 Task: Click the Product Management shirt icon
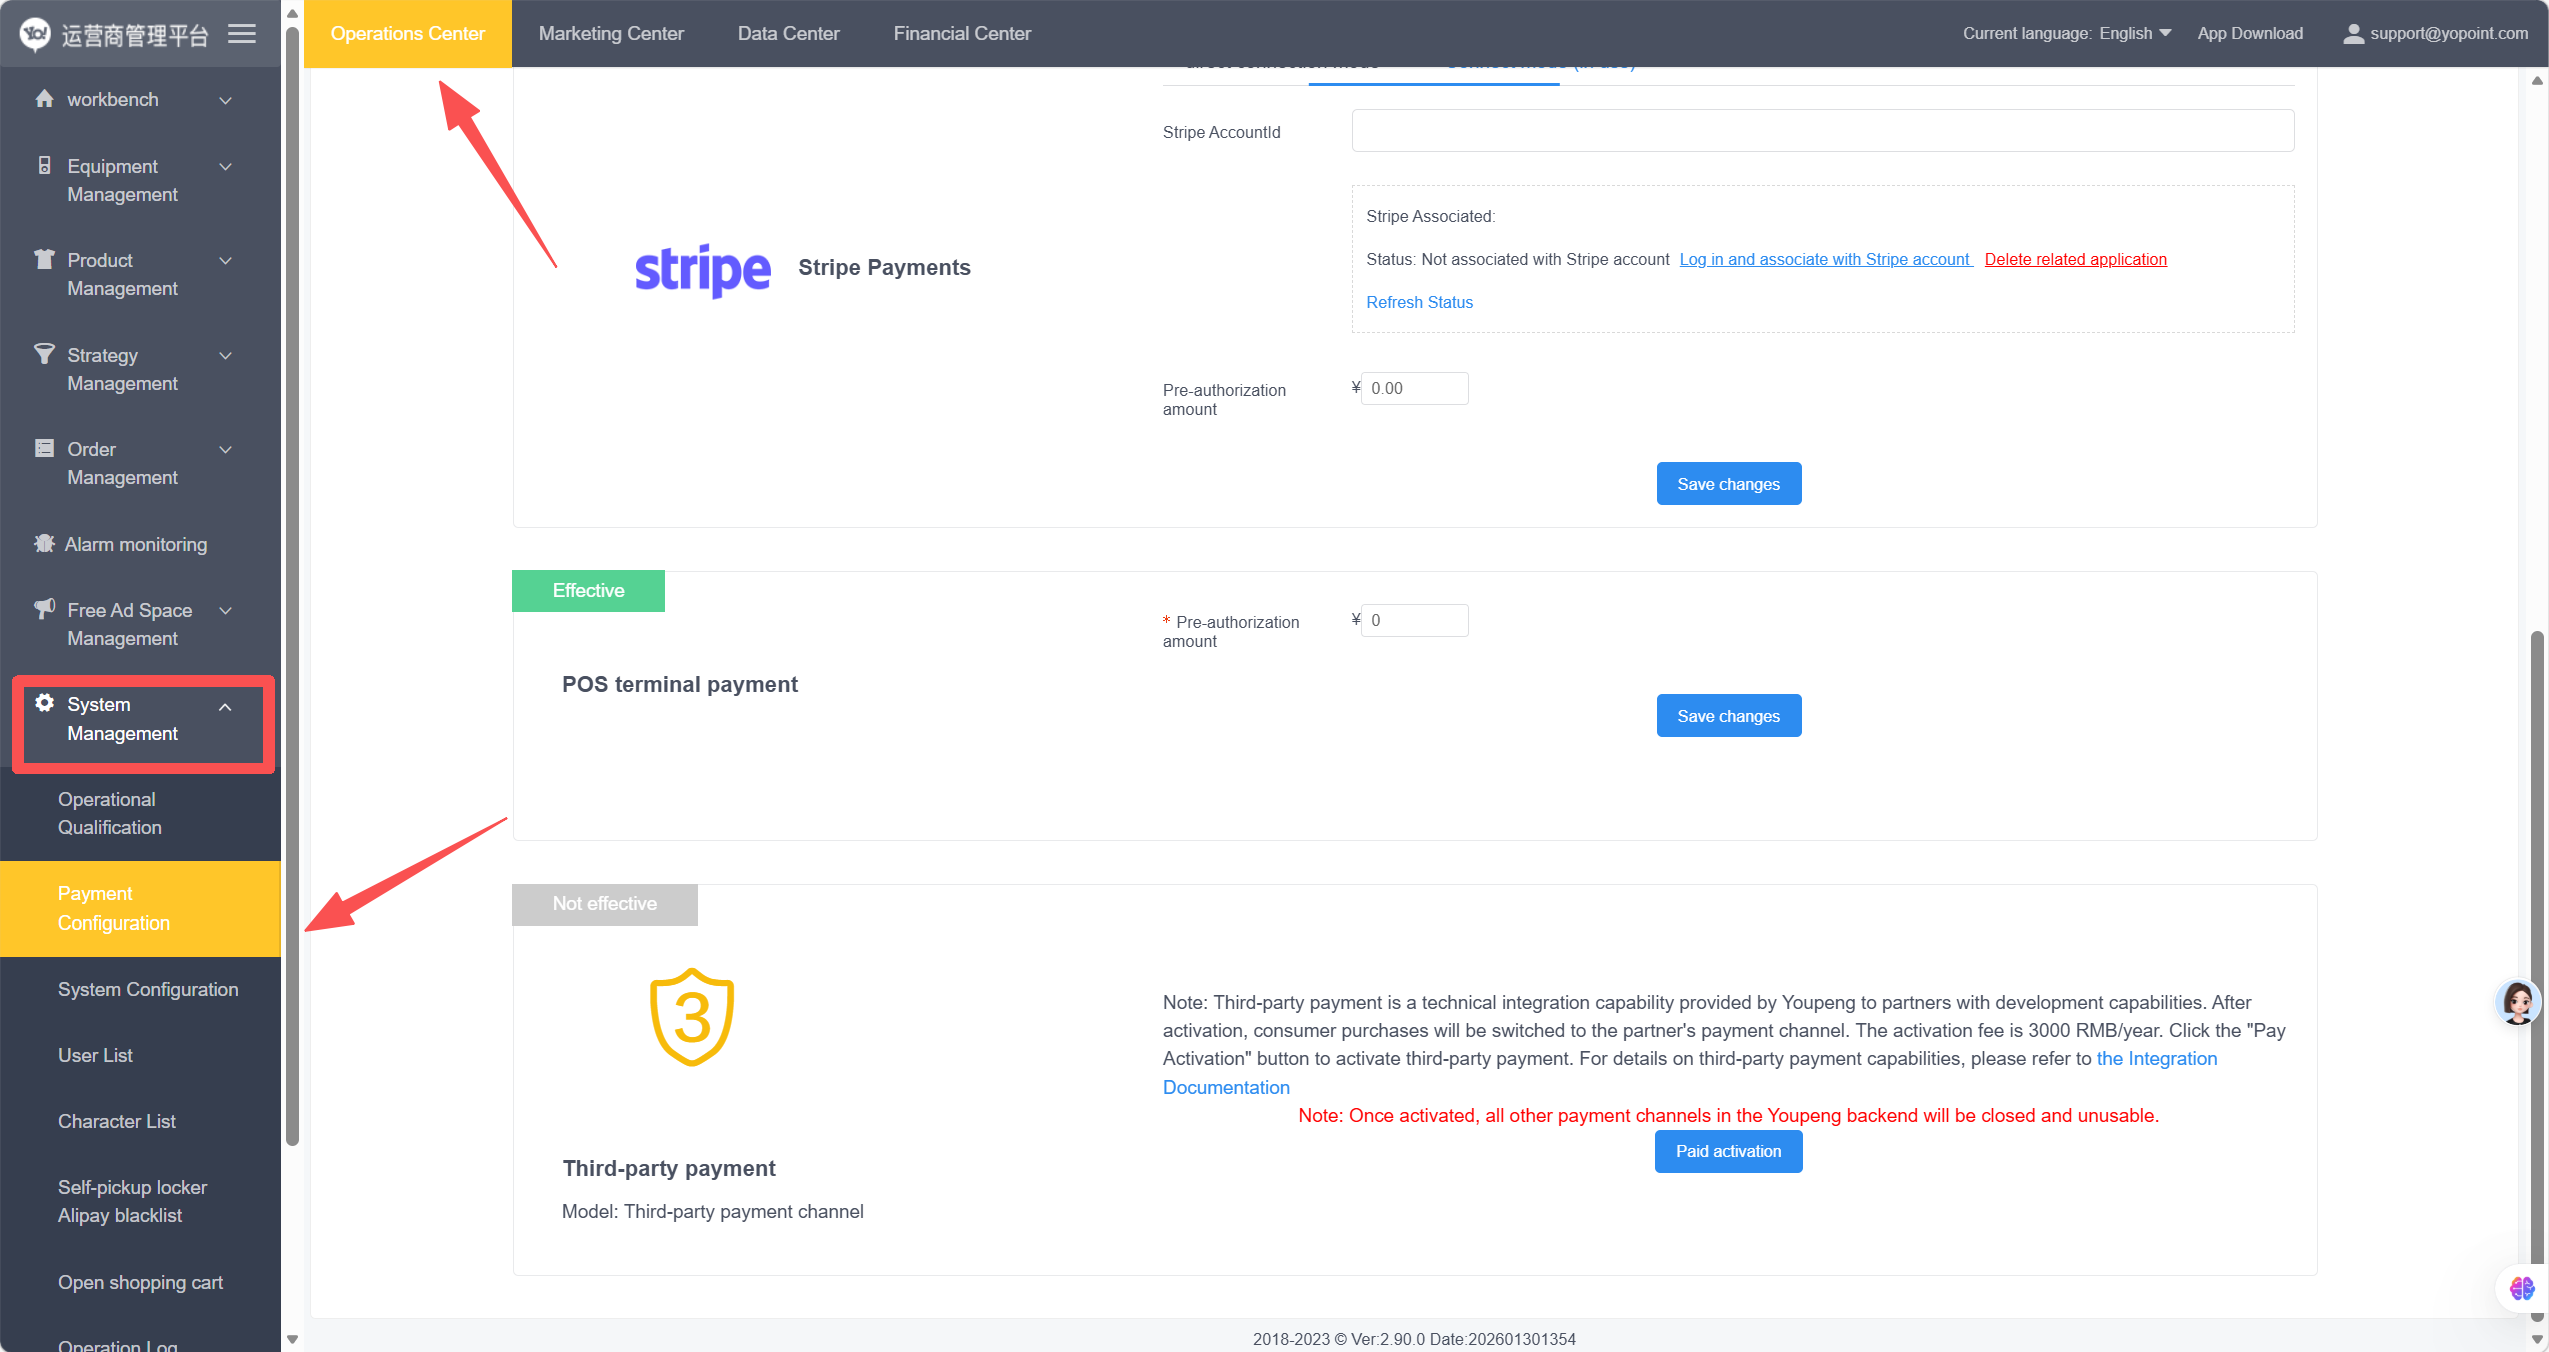[x=44, y=260]
